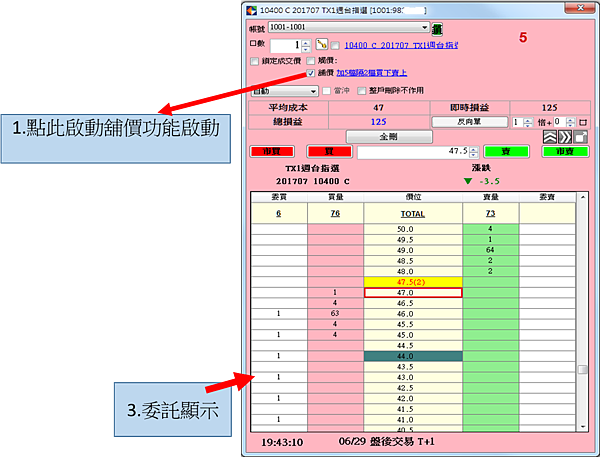The height and width of the screenshot is (457, 600).
Task: Click the 48.5 price cell
Action: [x=413, y=261]
